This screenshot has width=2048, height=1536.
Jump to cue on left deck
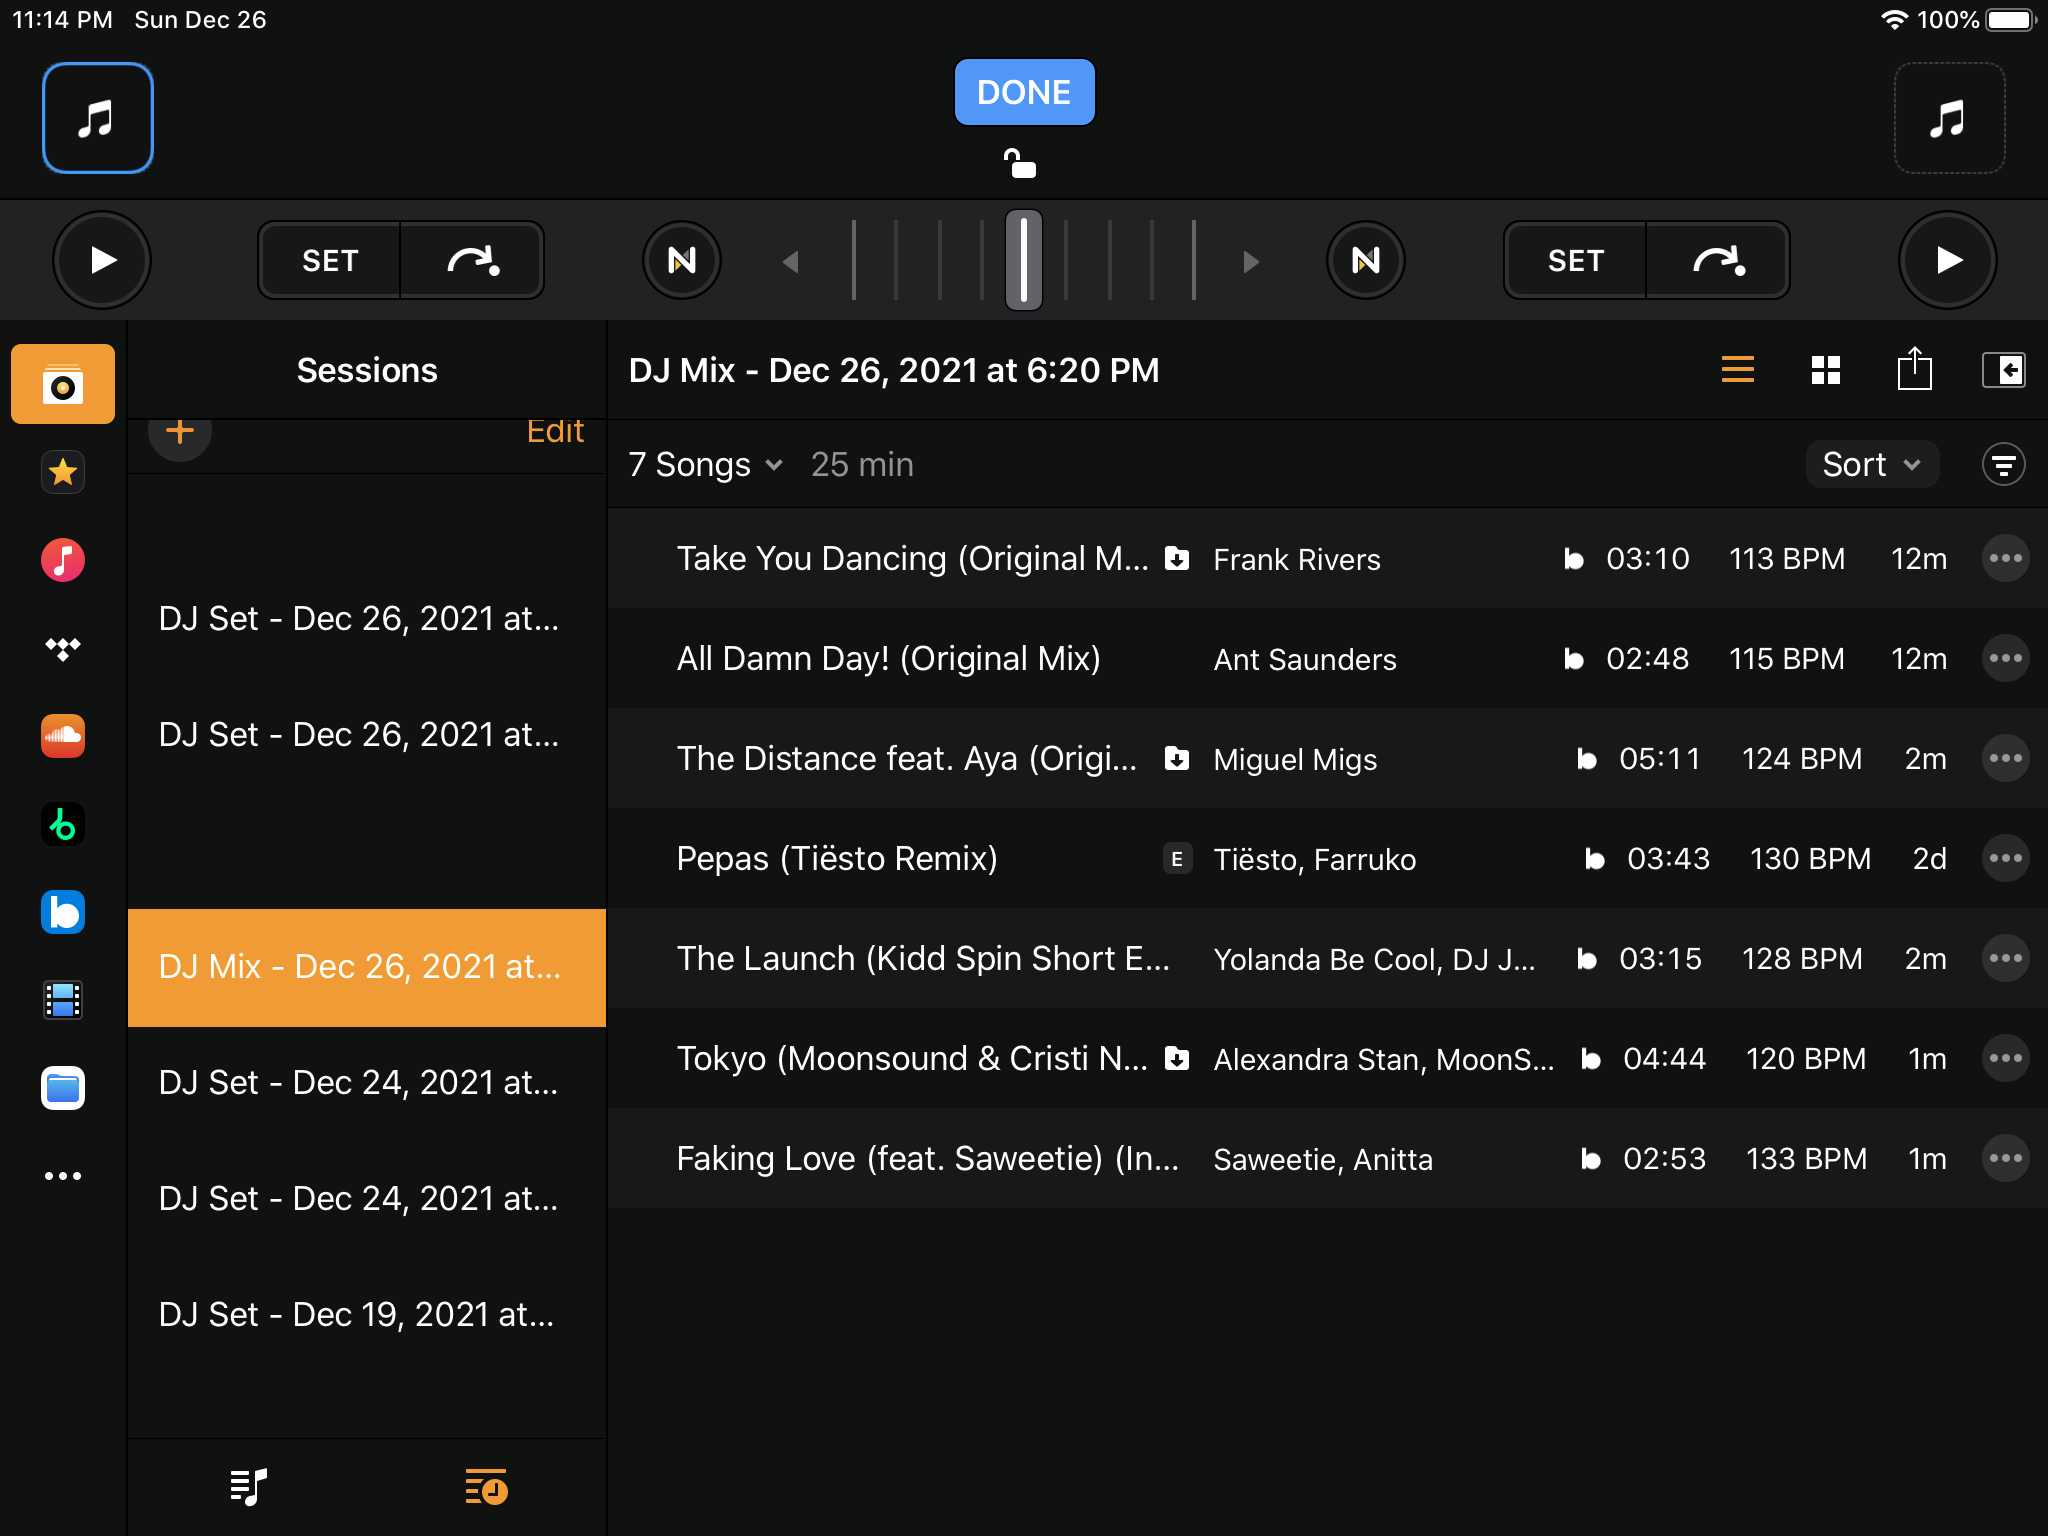click(472, 260)
